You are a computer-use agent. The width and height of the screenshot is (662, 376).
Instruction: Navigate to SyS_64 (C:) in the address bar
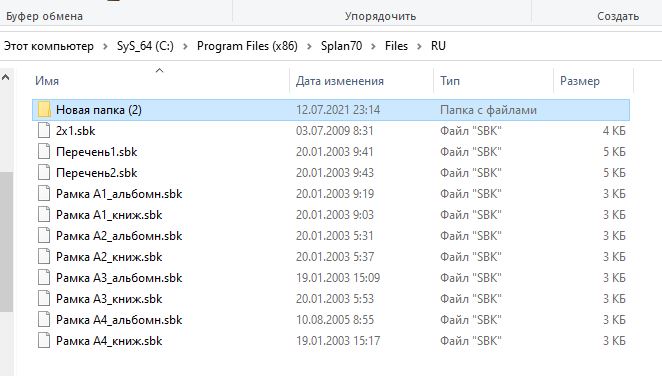coord(145,46)
